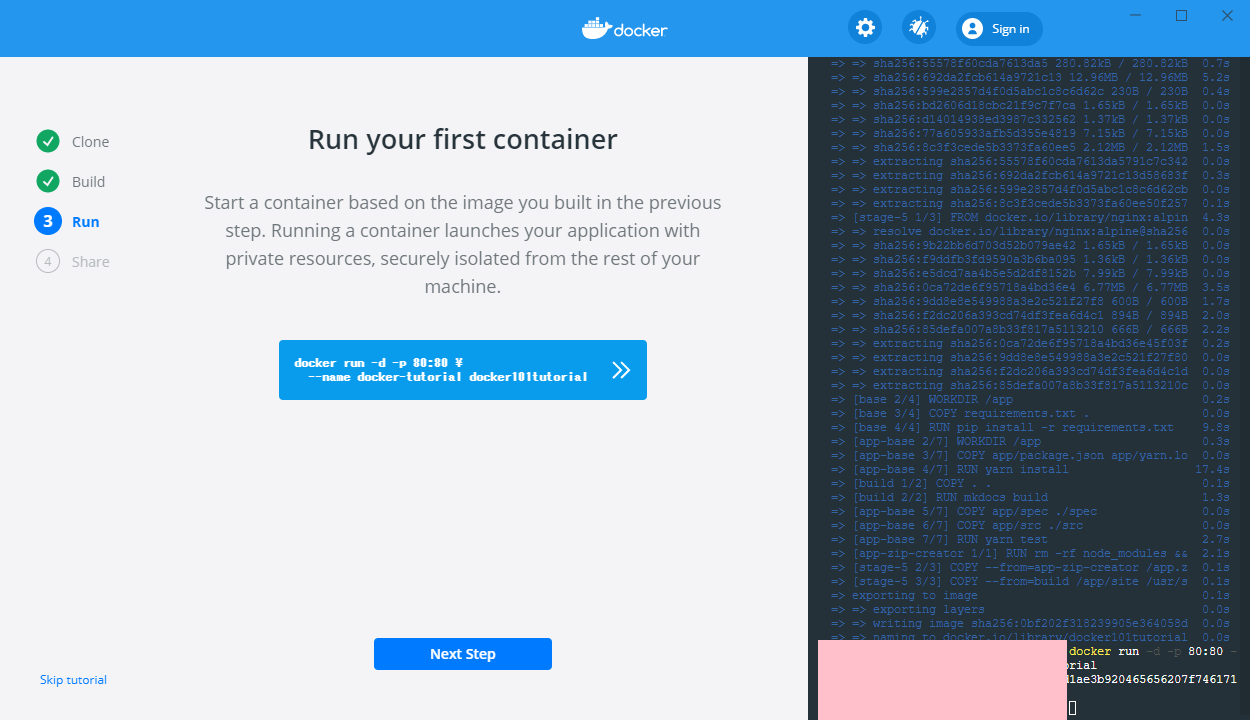The image size is (1250, 720).
Task: Click the Sign in button
Action: tap(999, 29)
